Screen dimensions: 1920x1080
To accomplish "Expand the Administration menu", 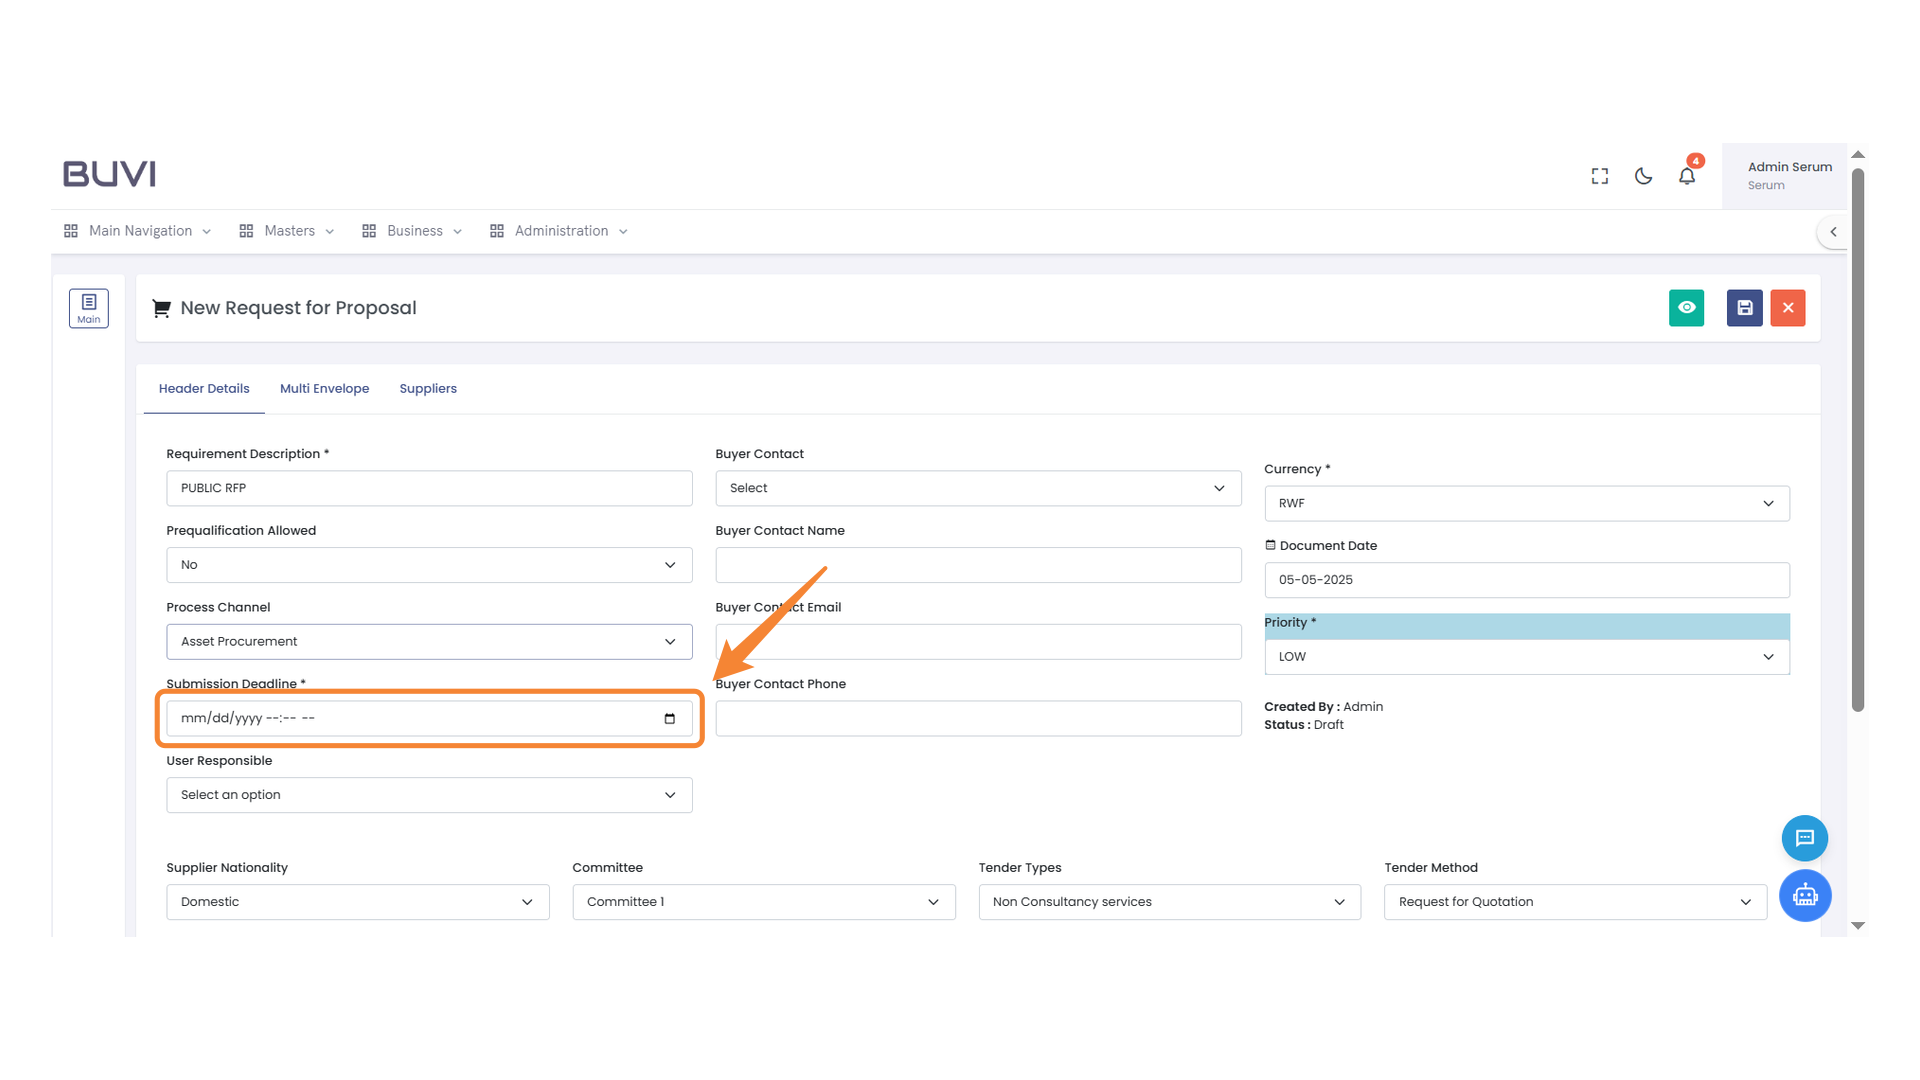I will tap(559, 231).
